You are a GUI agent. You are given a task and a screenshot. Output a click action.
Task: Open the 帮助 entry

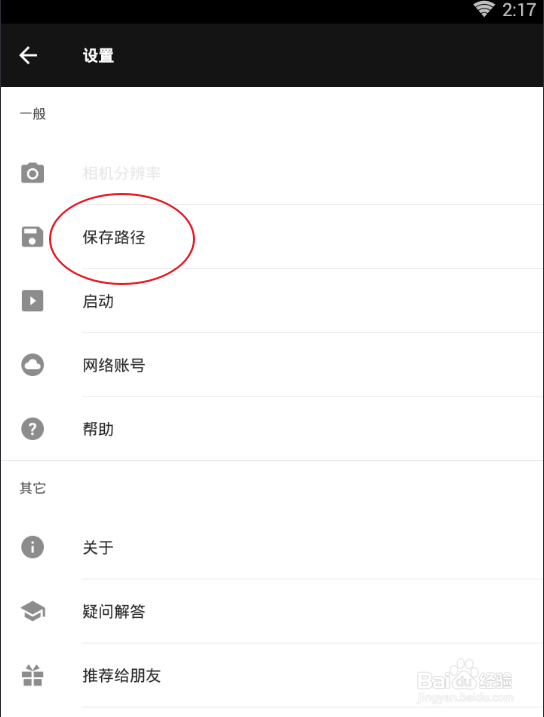point(272,429)
